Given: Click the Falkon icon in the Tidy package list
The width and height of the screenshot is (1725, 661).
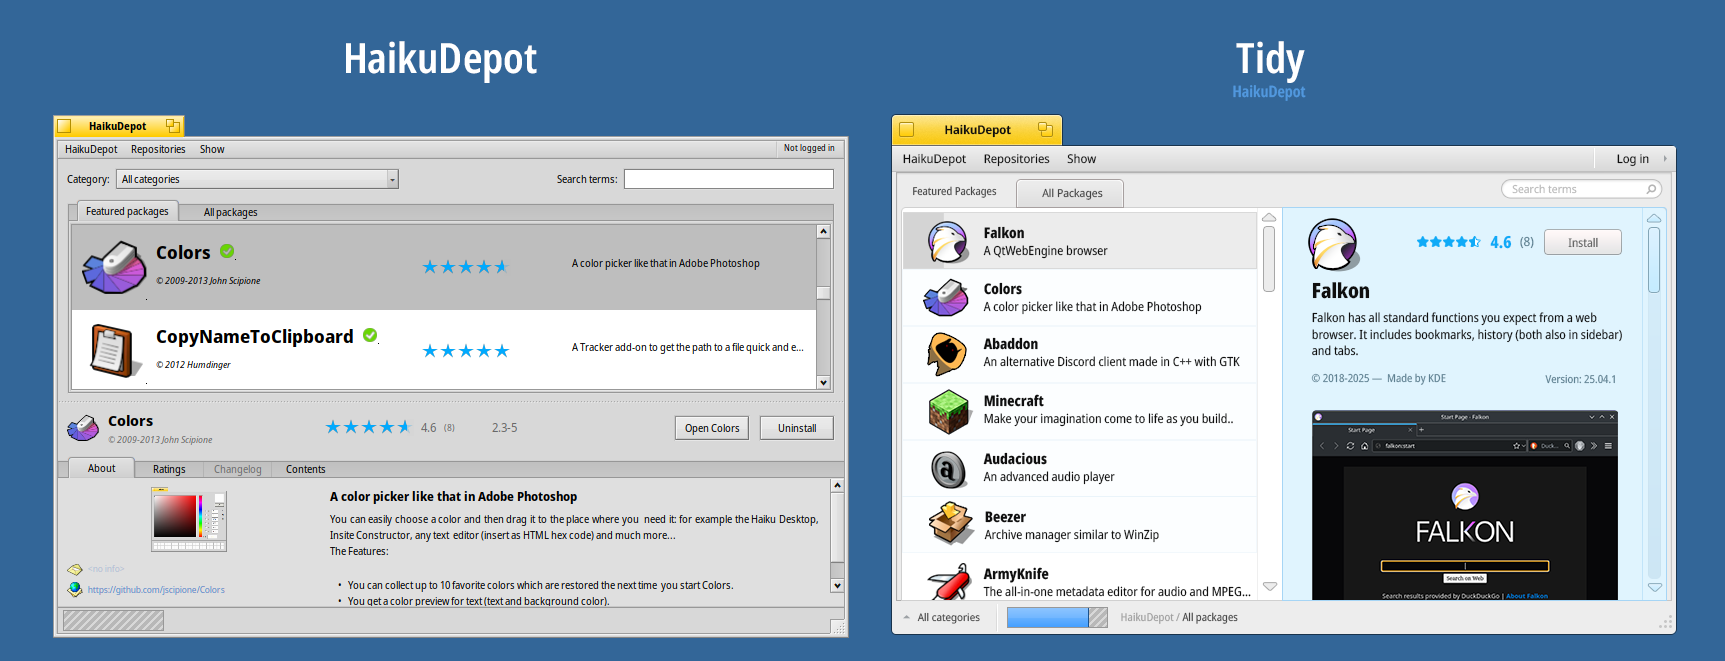Looking at the screenshot, I should pyautogui.click(x=947, y=241).
